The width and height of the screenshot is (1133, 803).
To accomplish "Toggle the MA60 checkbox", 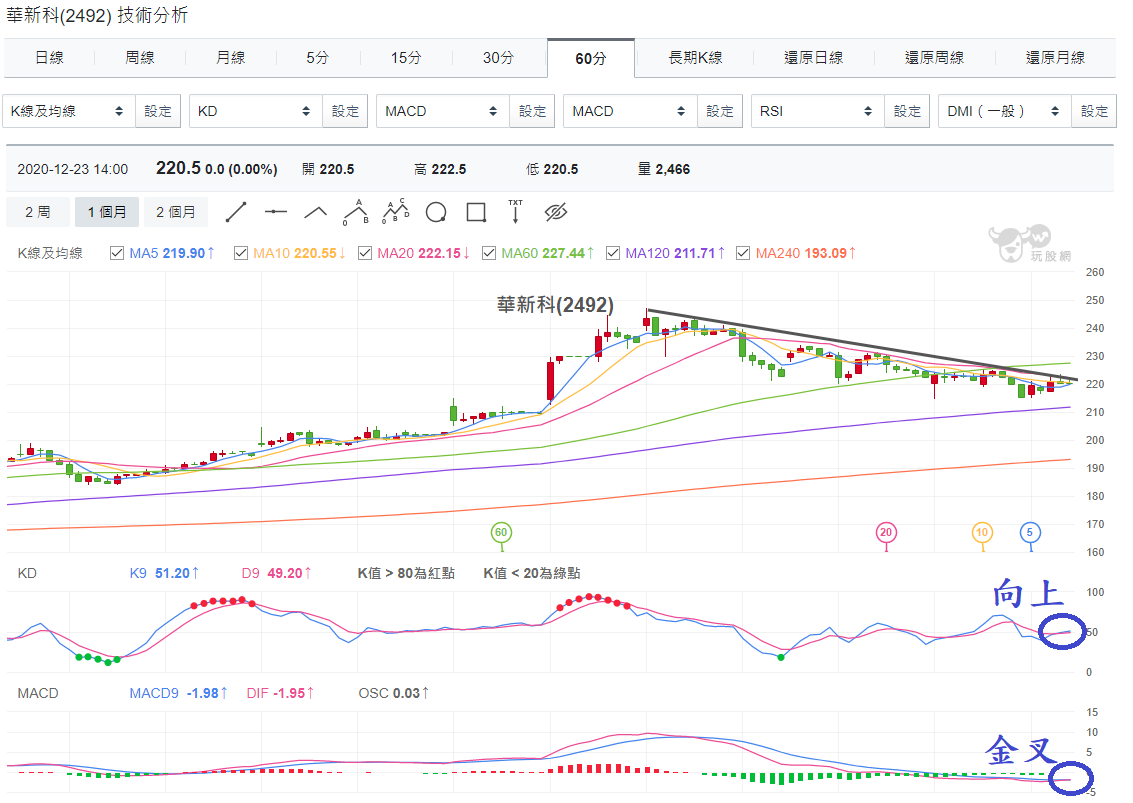I will [489, 253].
